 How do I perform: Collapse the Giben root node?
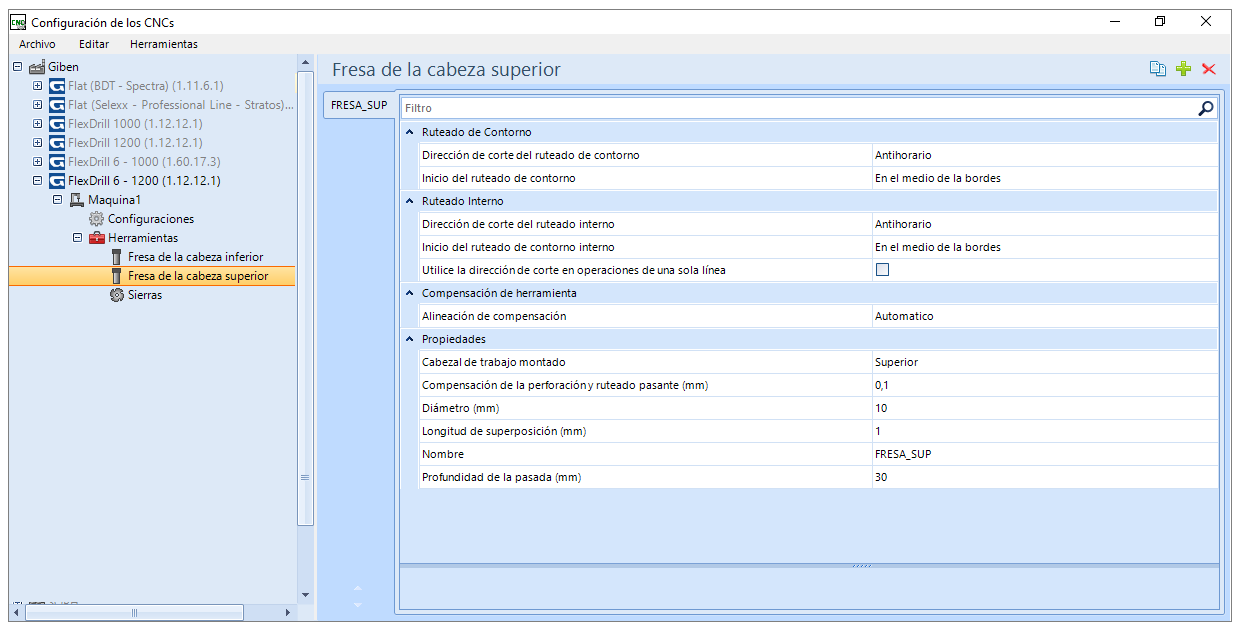[x=17, y=67]
